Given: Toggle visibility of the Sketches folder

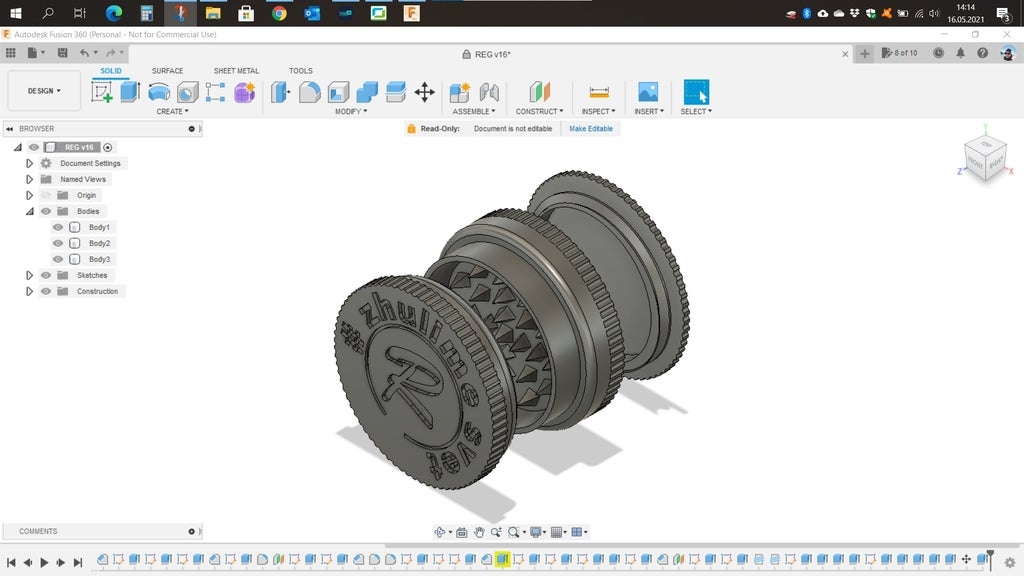Looking at the screenshot, I should click(x=46, y=276).
